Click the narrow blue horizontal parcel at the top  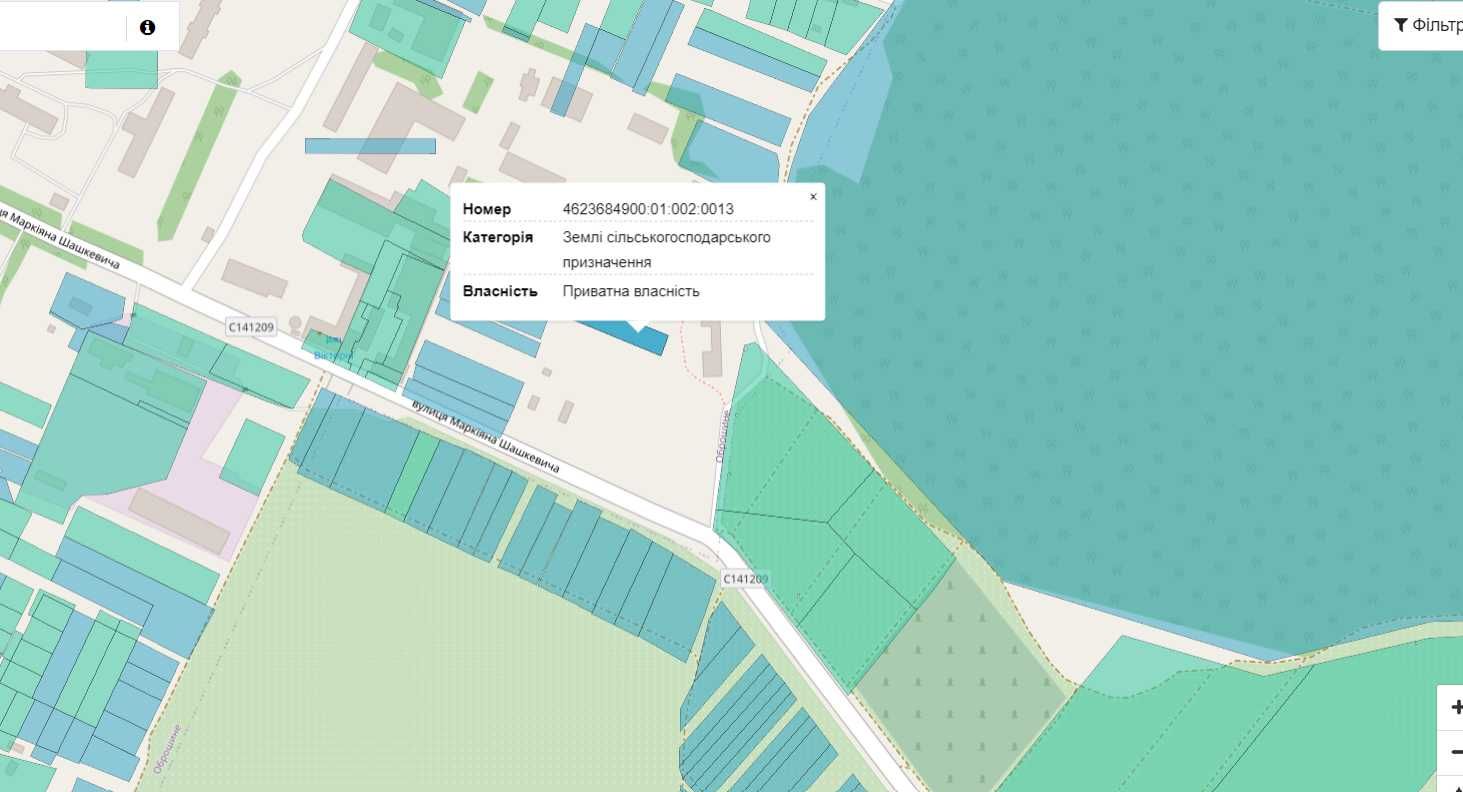(370, 146)
